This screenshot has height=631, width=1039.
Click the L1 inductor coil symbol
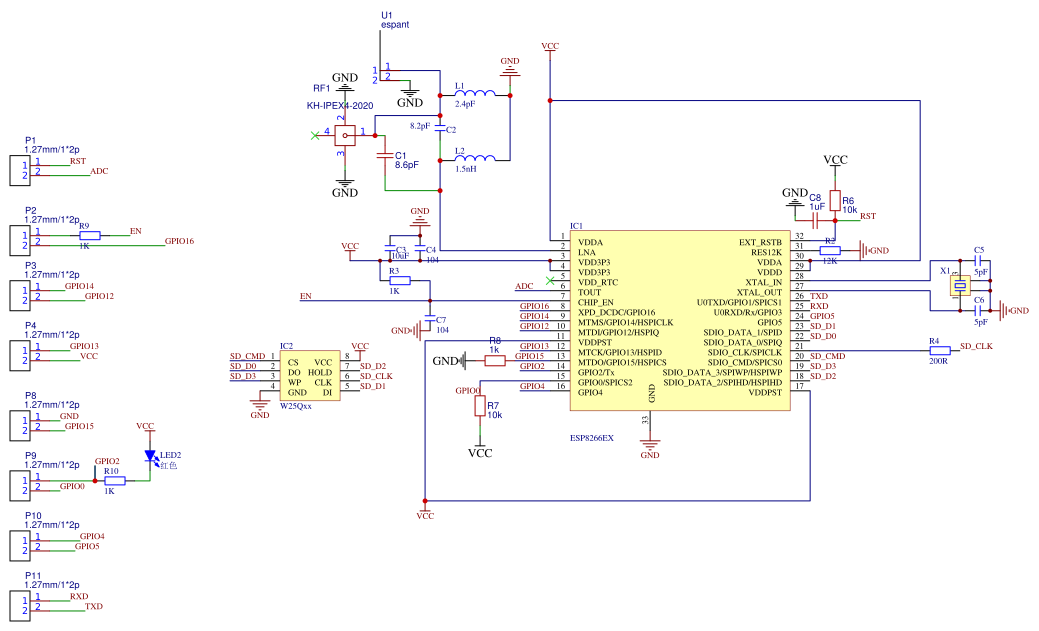475,93
